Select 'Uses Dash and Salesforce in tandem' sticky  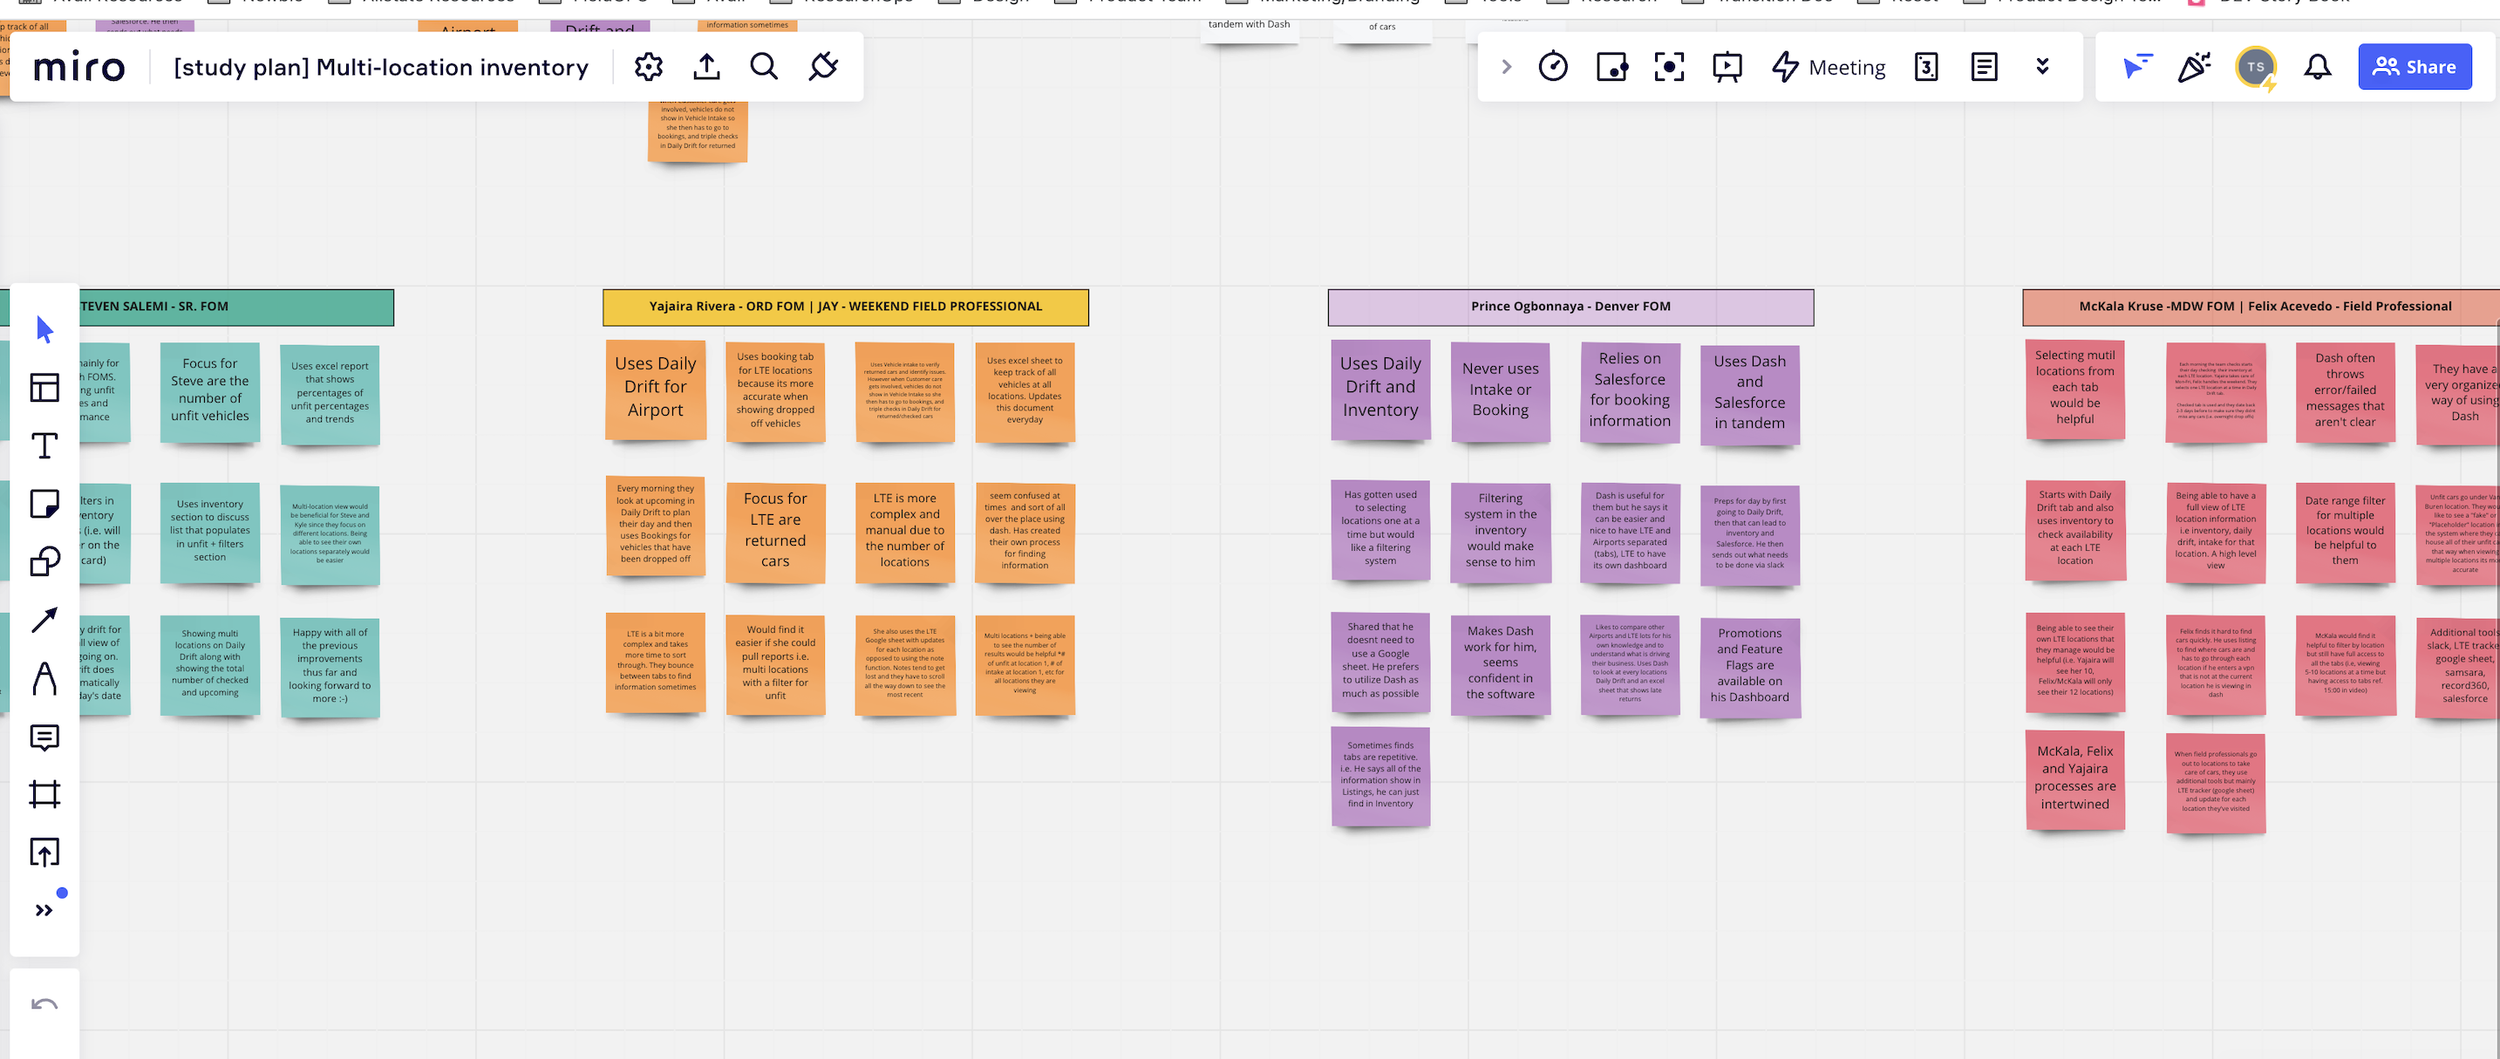[1750, 395]
